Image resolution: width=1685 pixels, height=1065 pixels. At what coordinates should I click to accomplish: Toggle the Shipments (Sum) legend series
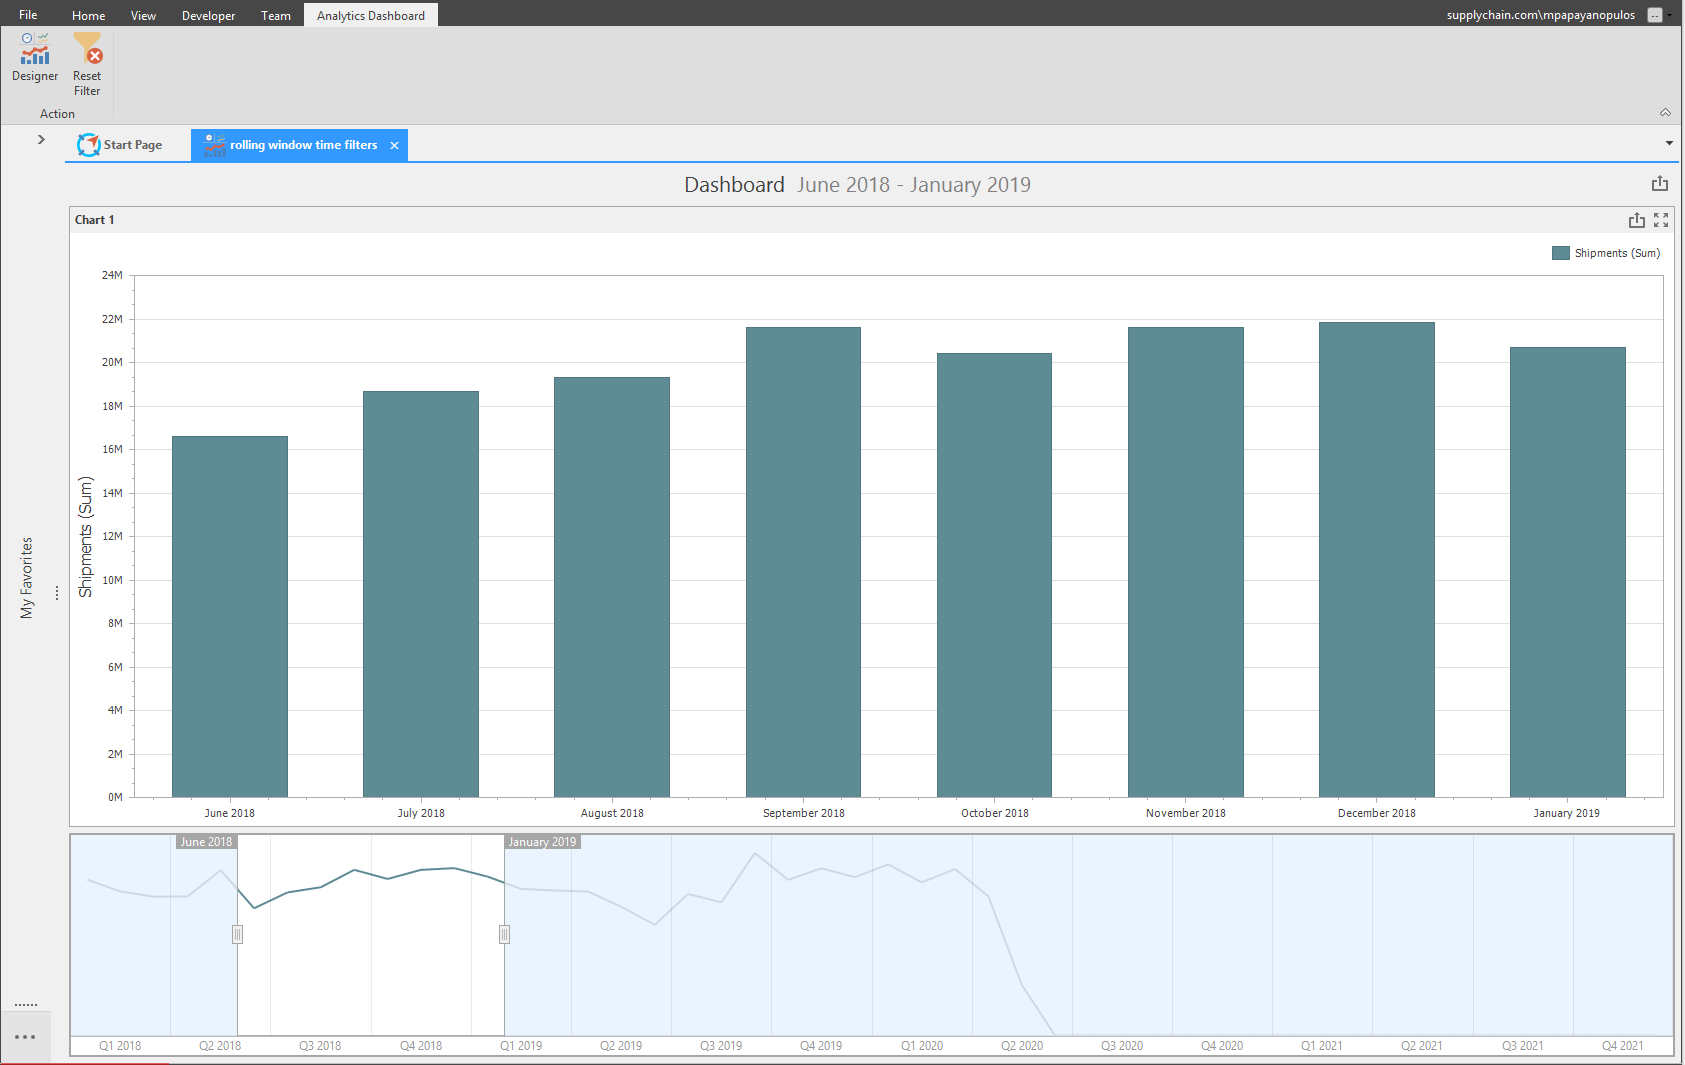(x=1606, y=253)
